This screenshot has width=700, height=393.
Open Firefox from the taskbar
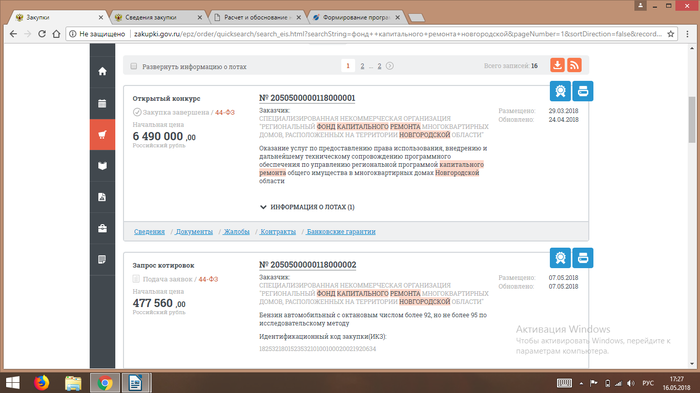pyautogui.click(x=42, y=383)
